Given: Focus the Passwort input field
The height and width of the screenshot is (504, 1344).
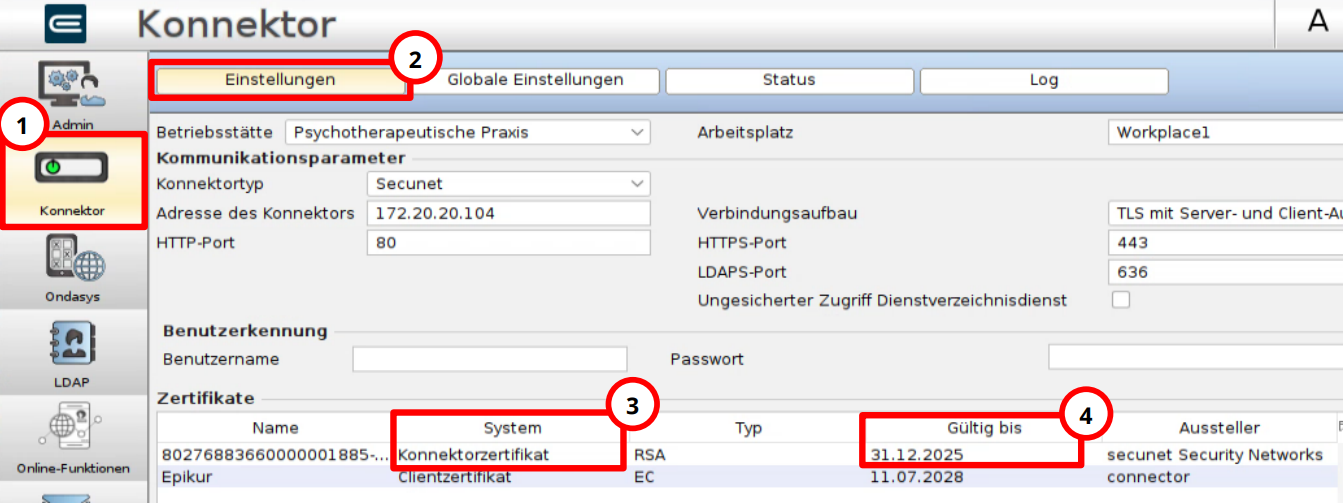Looking at the screenshot, I should 1196,359.
